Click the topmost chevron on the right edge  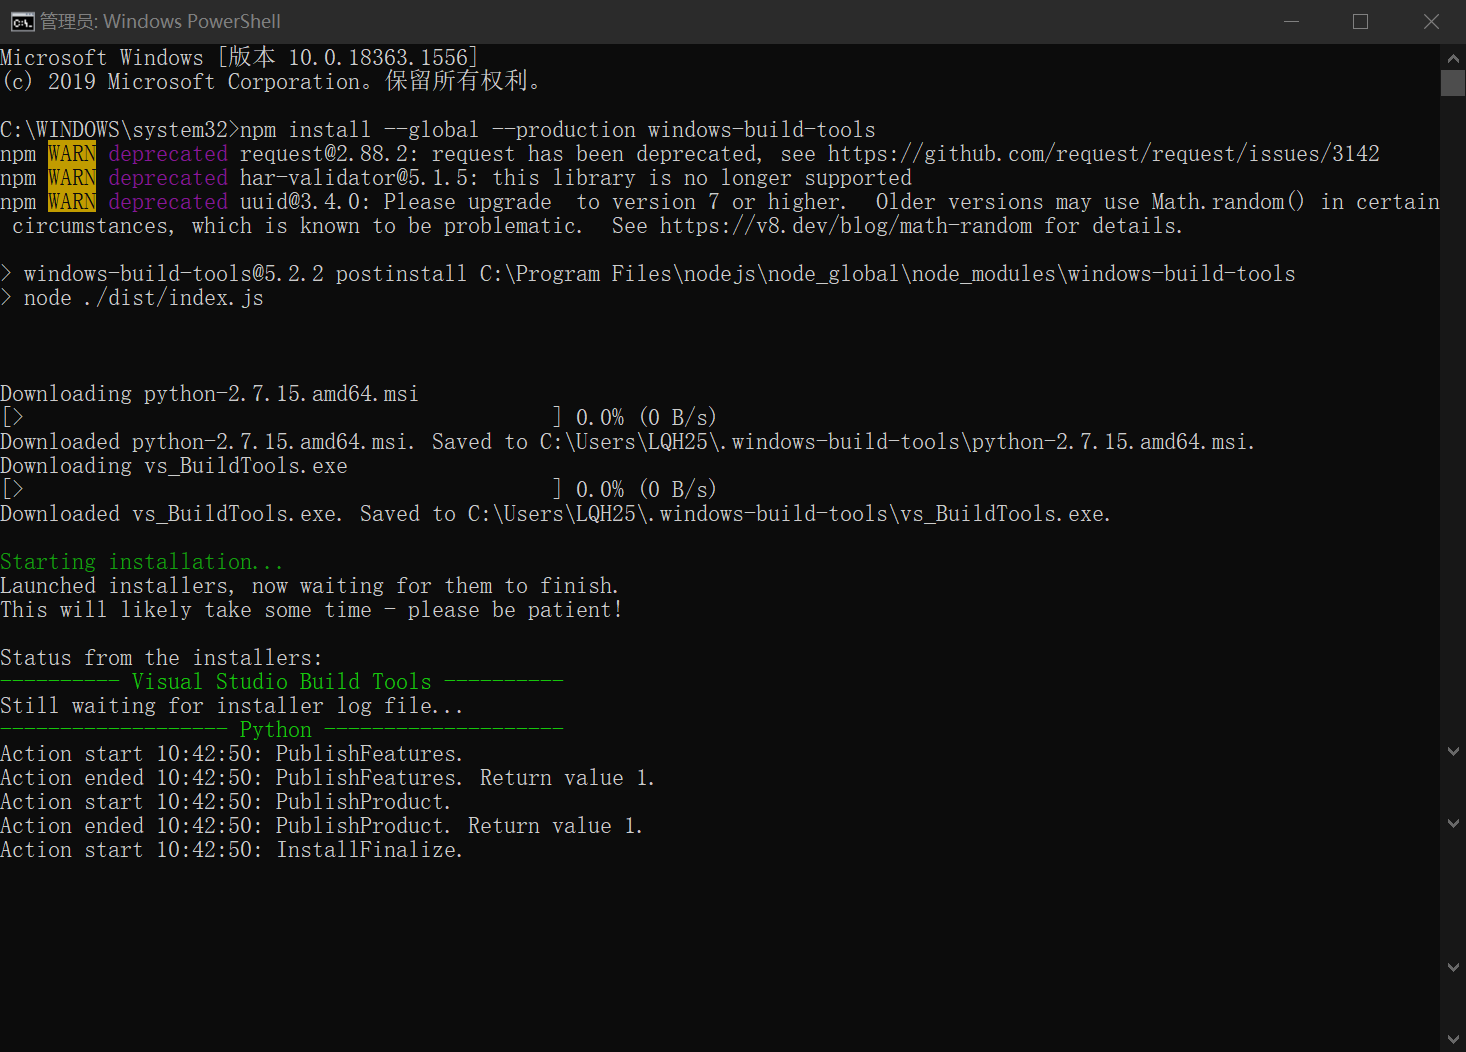[1452, 750]
